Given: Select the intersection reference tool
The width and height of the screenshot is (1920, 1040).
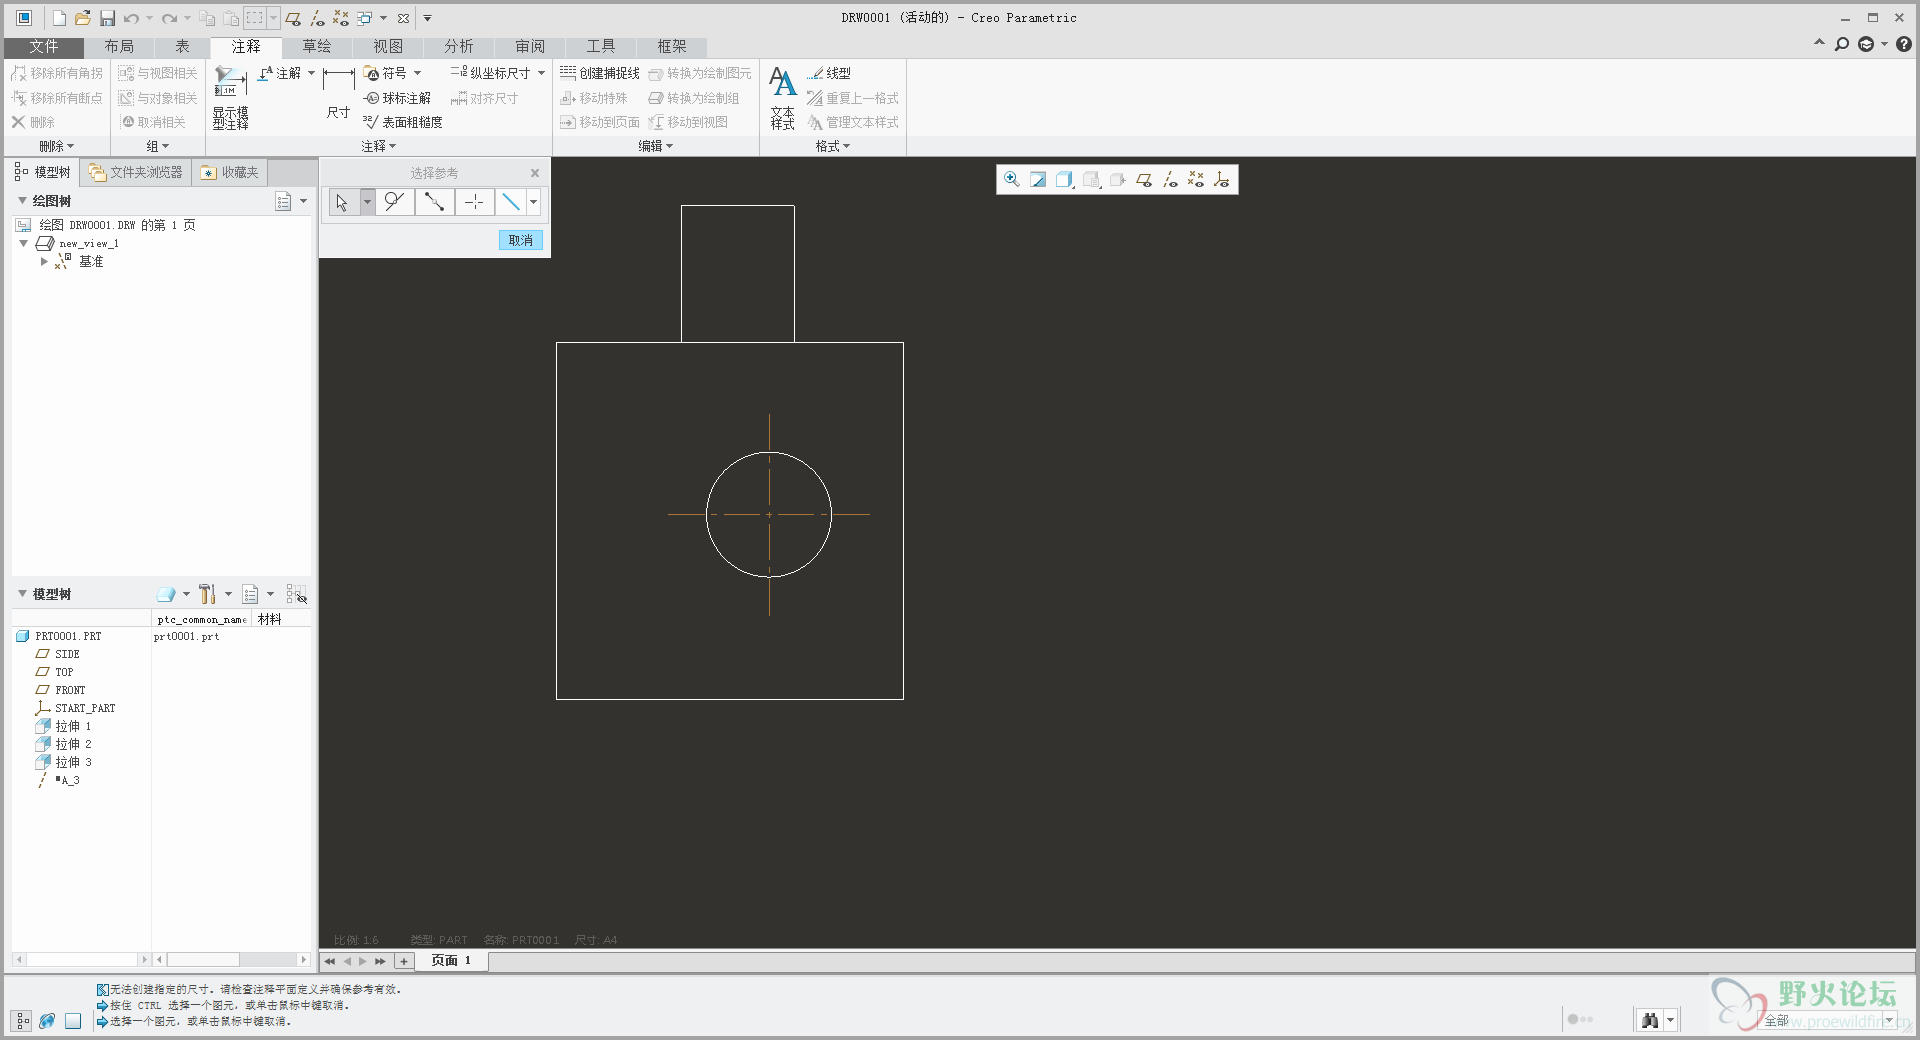Looking at the screenshot, I should click(x=474, y=202).
